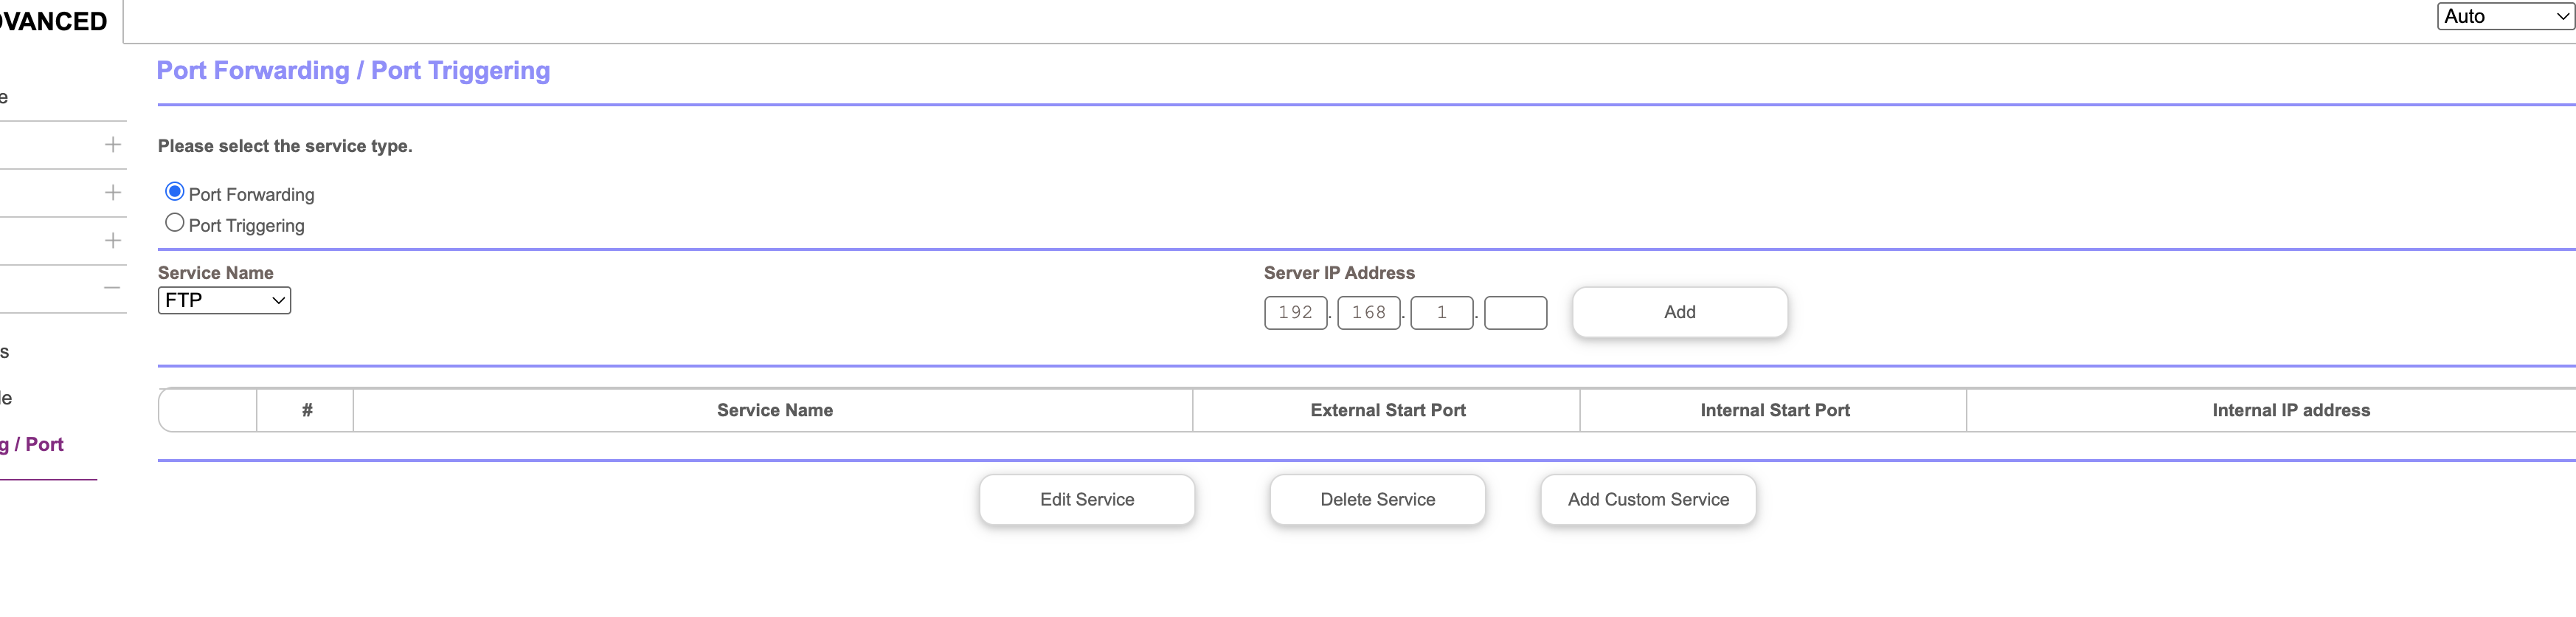Click the Add Custom Service button

click(1647, 500)
